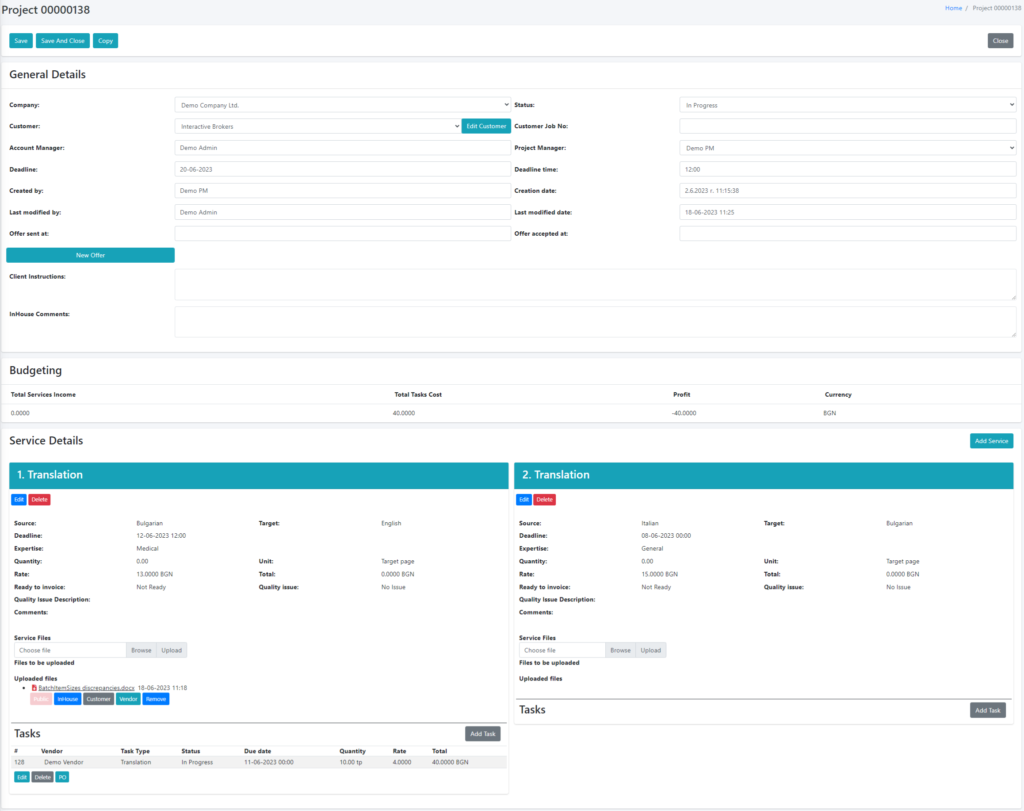Set uploaded file visibility to InHouse
Image resolution: width=1024 pixels, height=811 pixels.
tap(67, 699)
